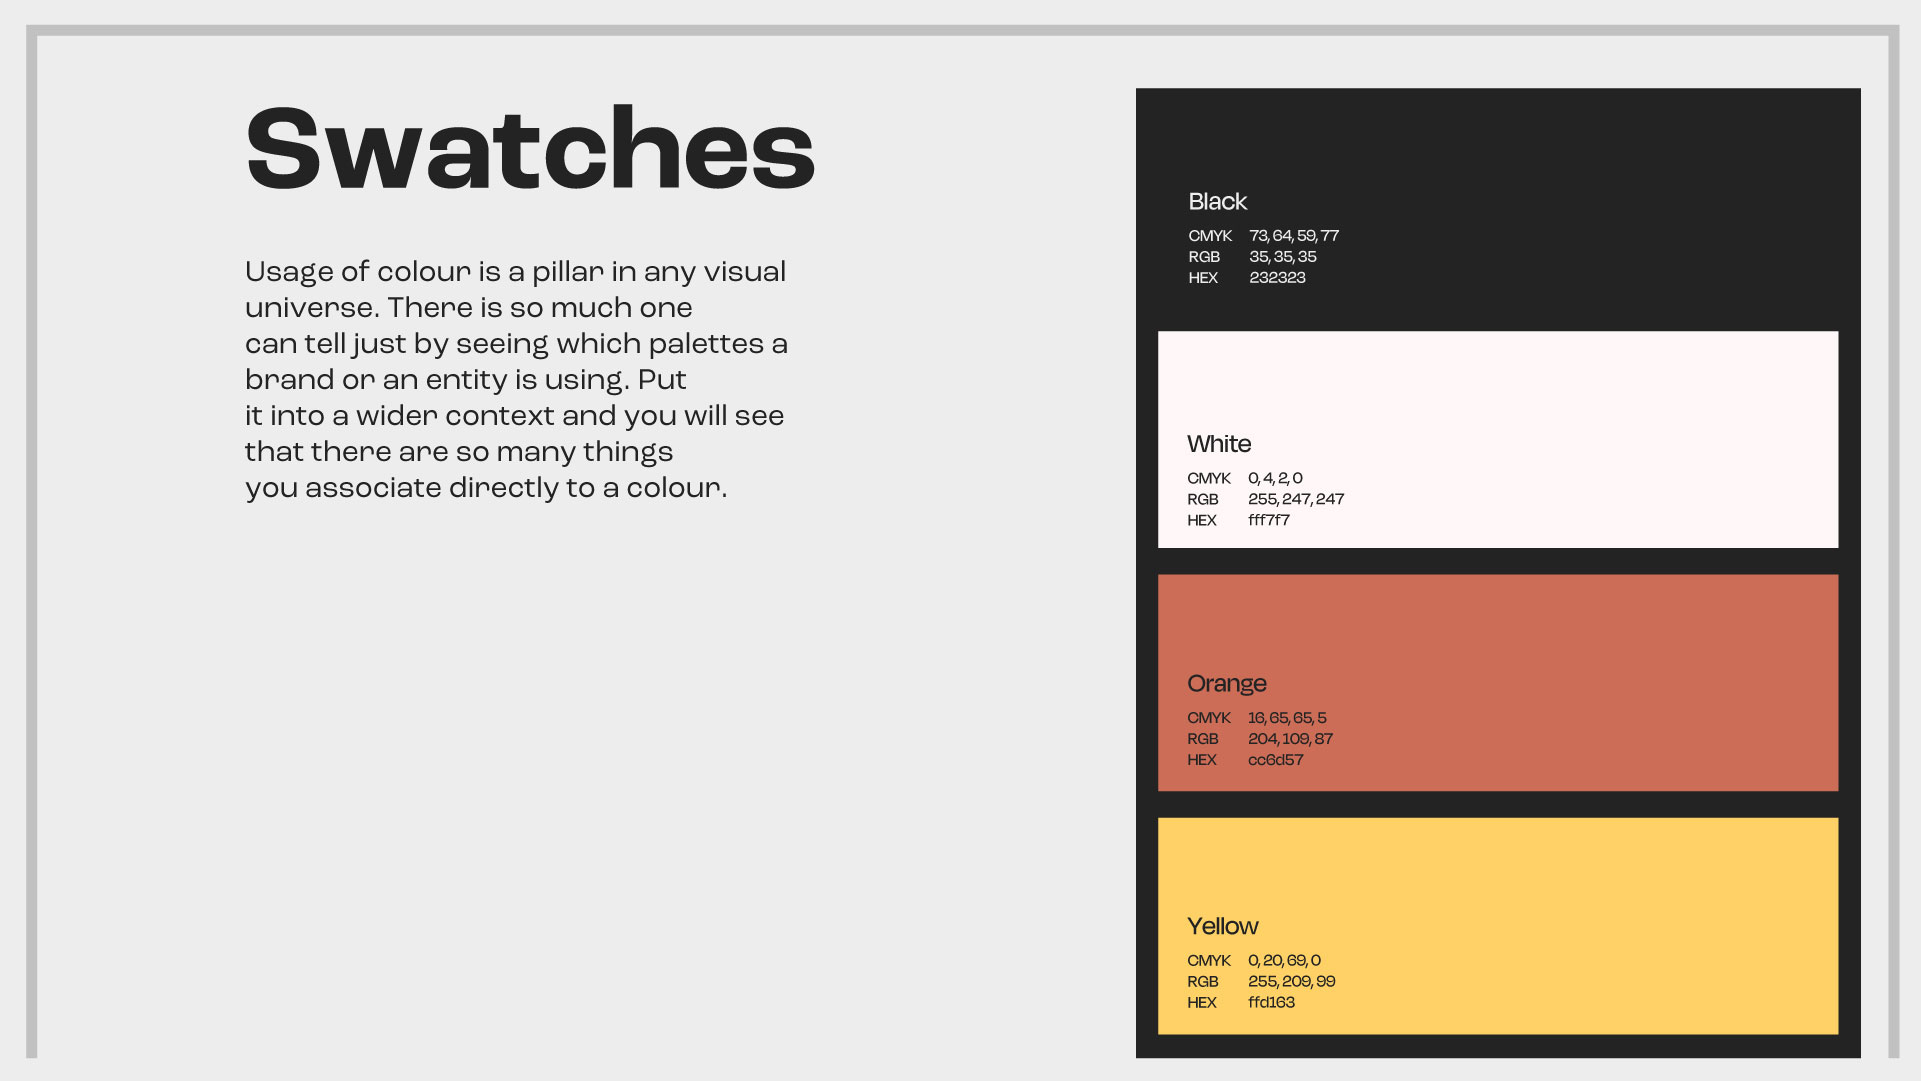
Task: Click CMYK value 0, 20, 69, 0
Action: point(1284,960)
